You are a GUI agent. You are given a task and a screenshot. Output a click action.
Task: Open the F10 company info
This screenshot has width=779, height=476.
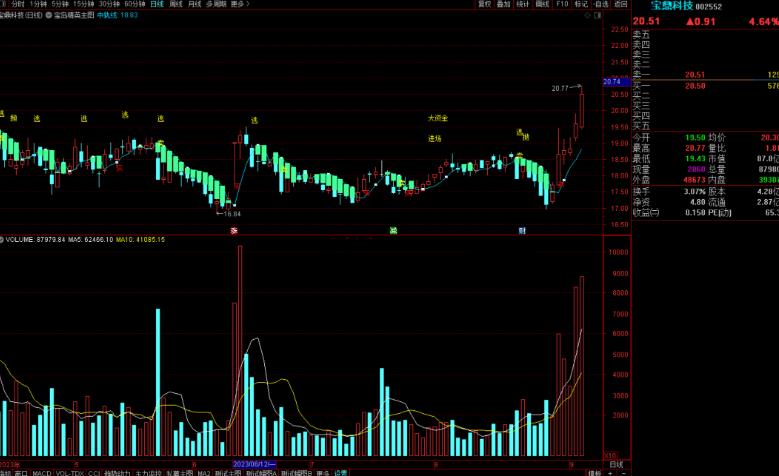pyautogui.click(x=562, y=4)
